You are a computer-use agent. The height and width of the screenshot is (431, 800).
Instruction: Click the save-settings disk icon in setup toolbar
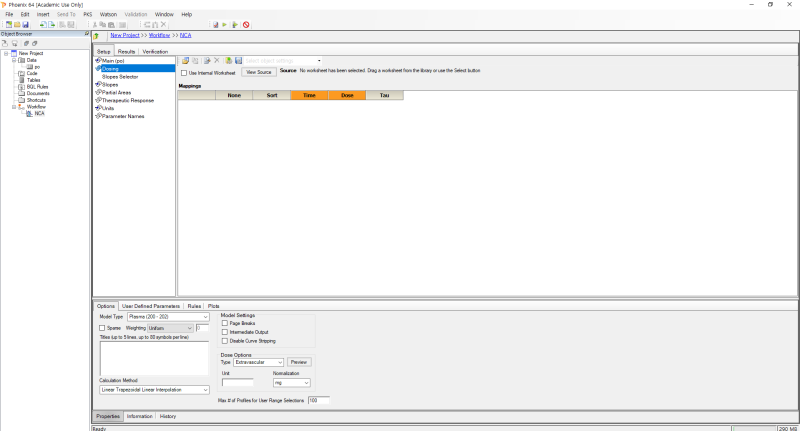click(x=238, y=61)
